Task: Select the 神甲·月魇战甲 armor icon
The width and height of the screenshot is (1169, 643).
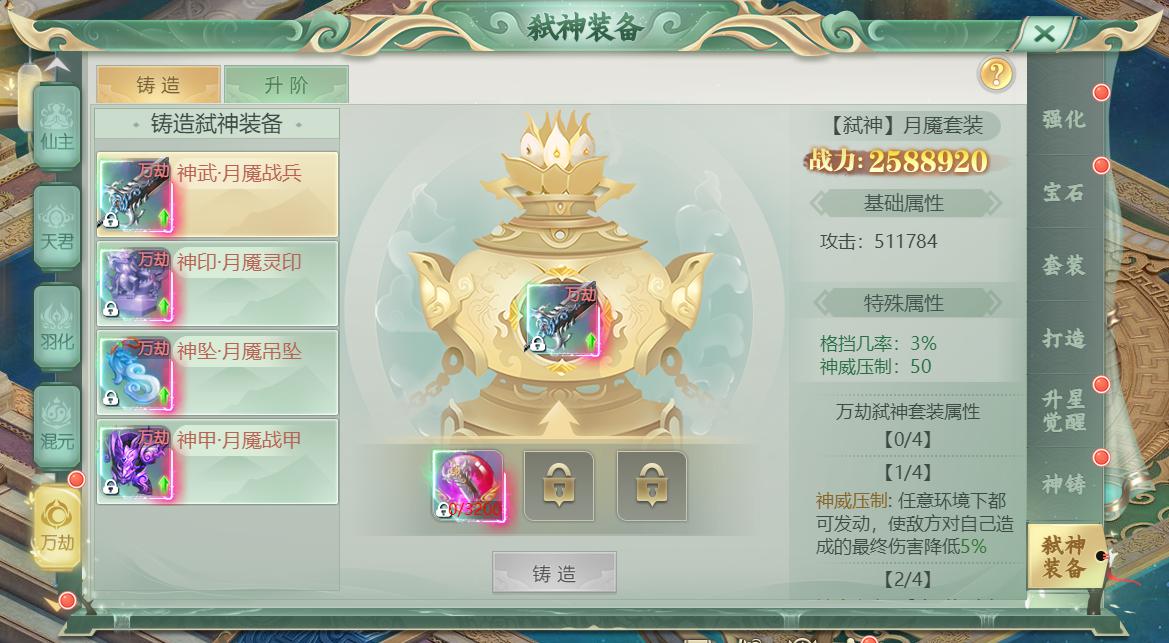Action: coord(136,462)
